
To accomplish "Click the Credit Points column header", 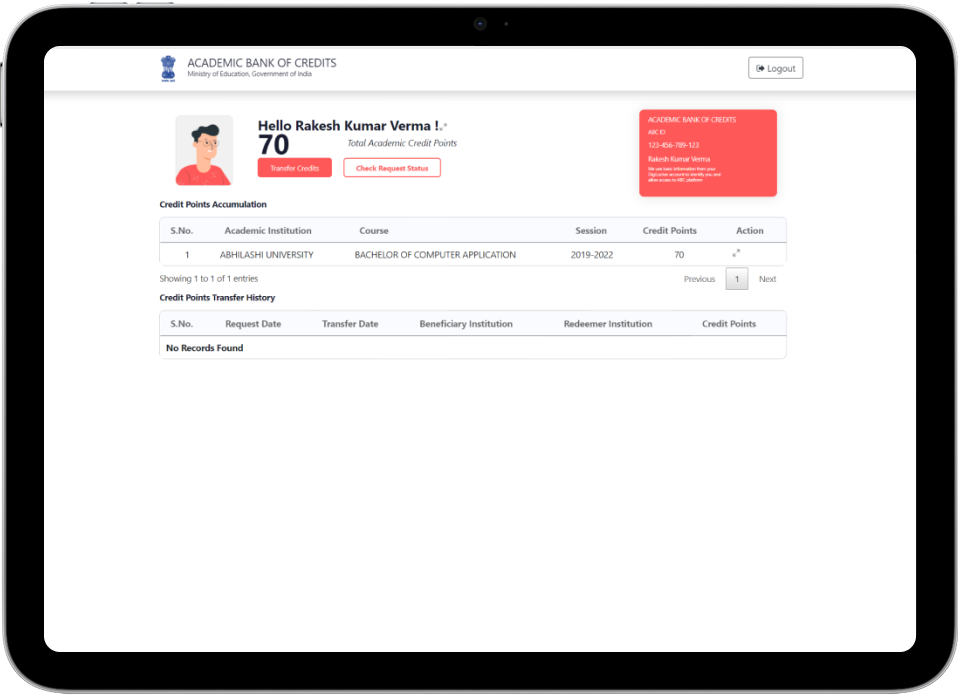I will click(x=669, y=230).
